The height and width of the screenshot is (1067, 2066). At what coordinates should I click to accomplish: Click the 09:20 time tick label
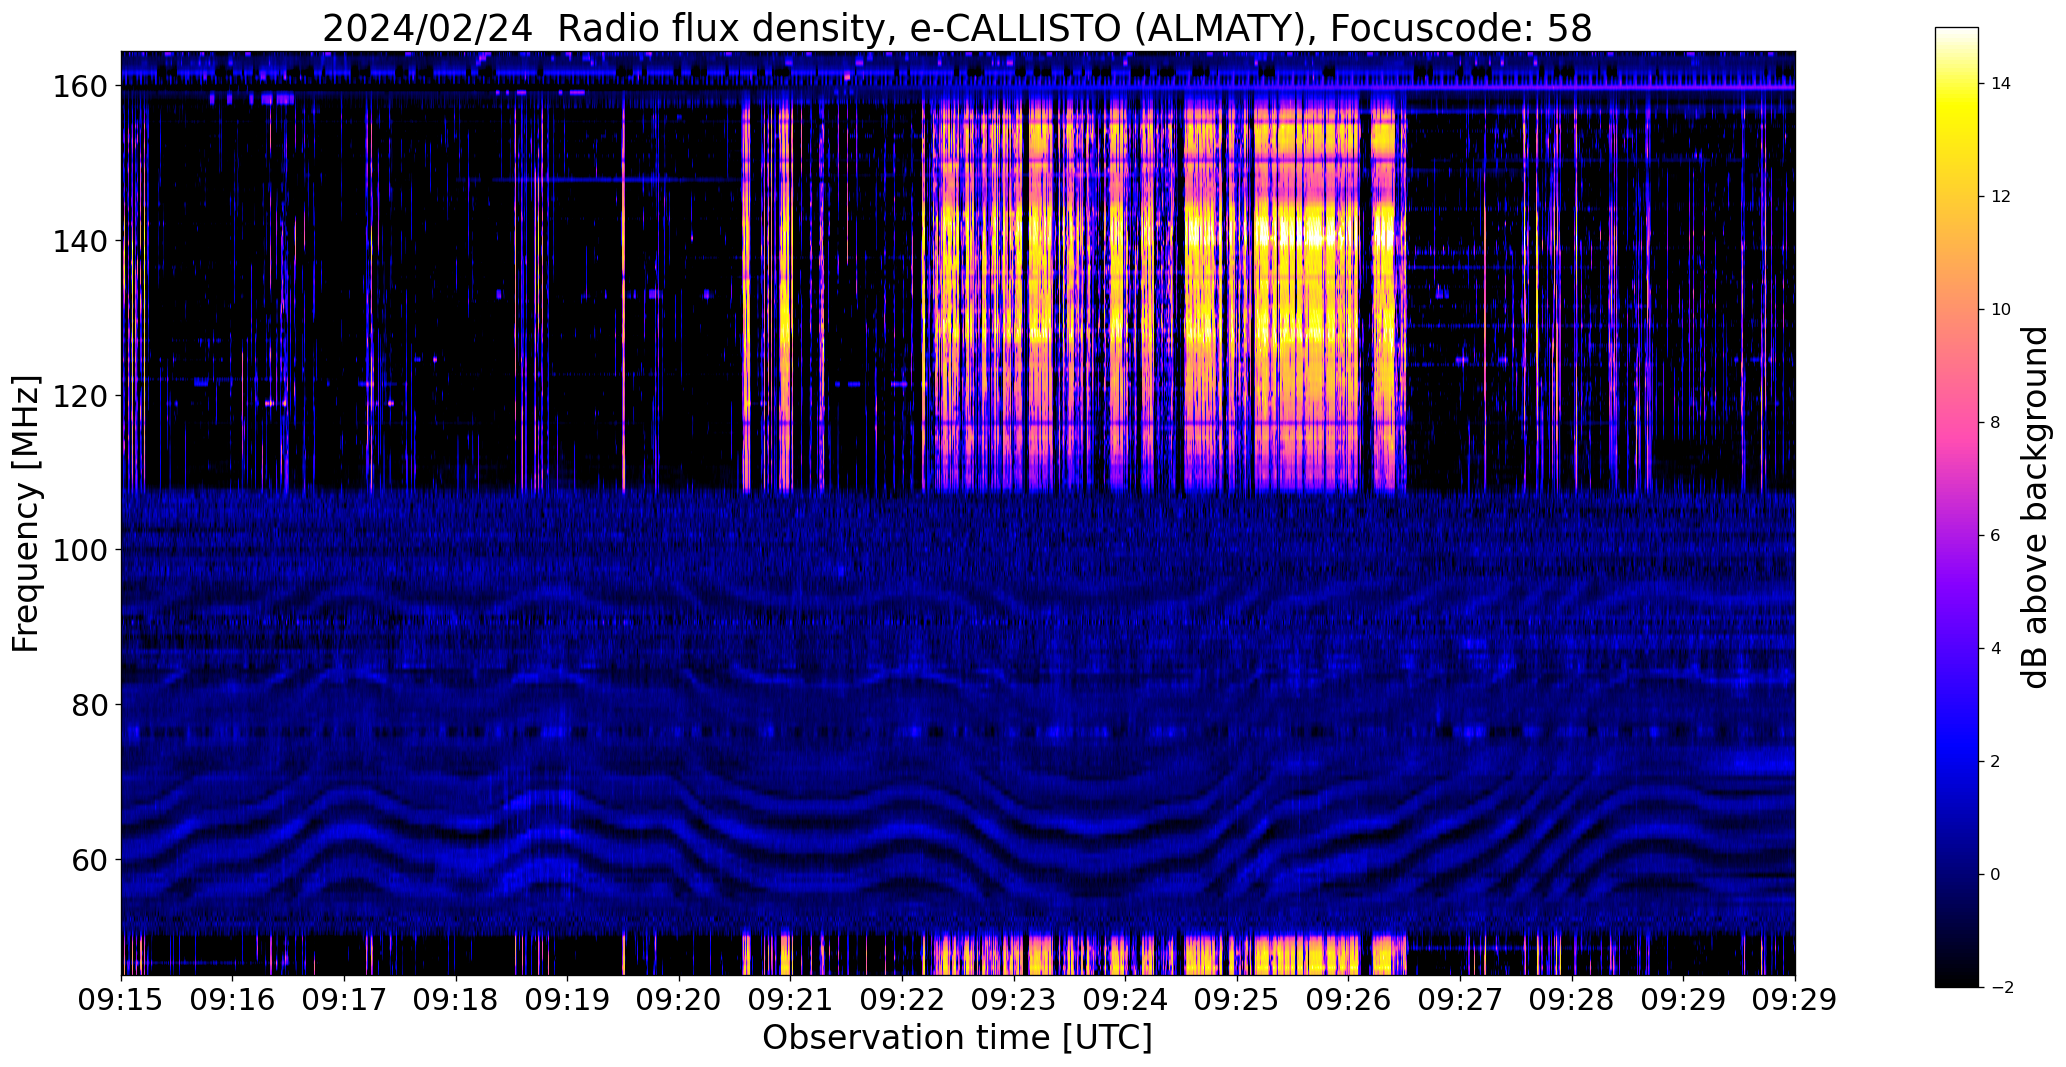[x=679, y=1001]
